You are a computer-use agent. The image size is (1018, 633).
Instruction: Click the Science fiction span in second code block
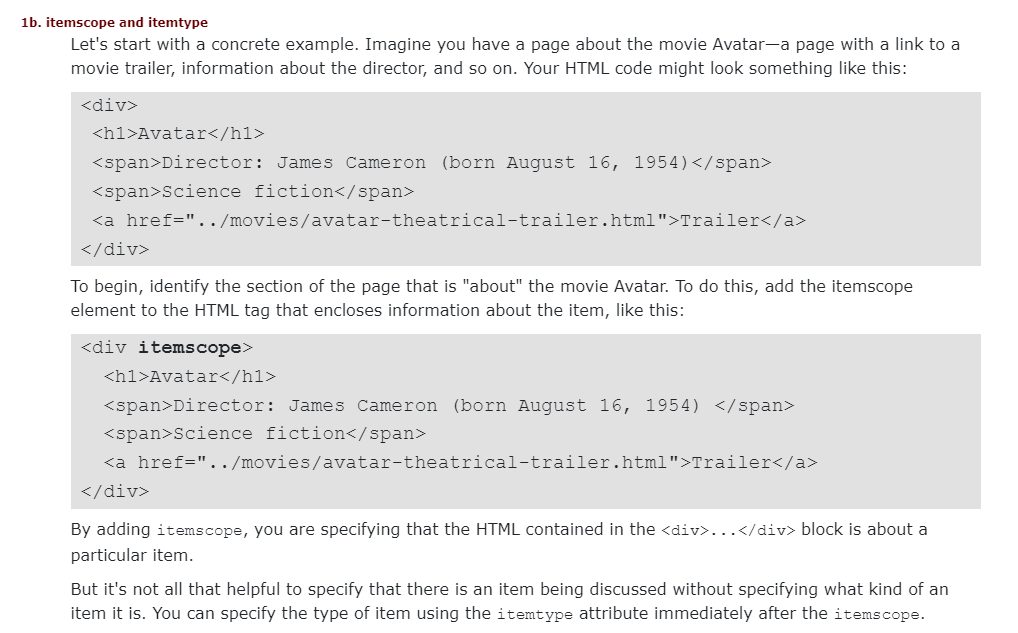(x=264, y=433)
